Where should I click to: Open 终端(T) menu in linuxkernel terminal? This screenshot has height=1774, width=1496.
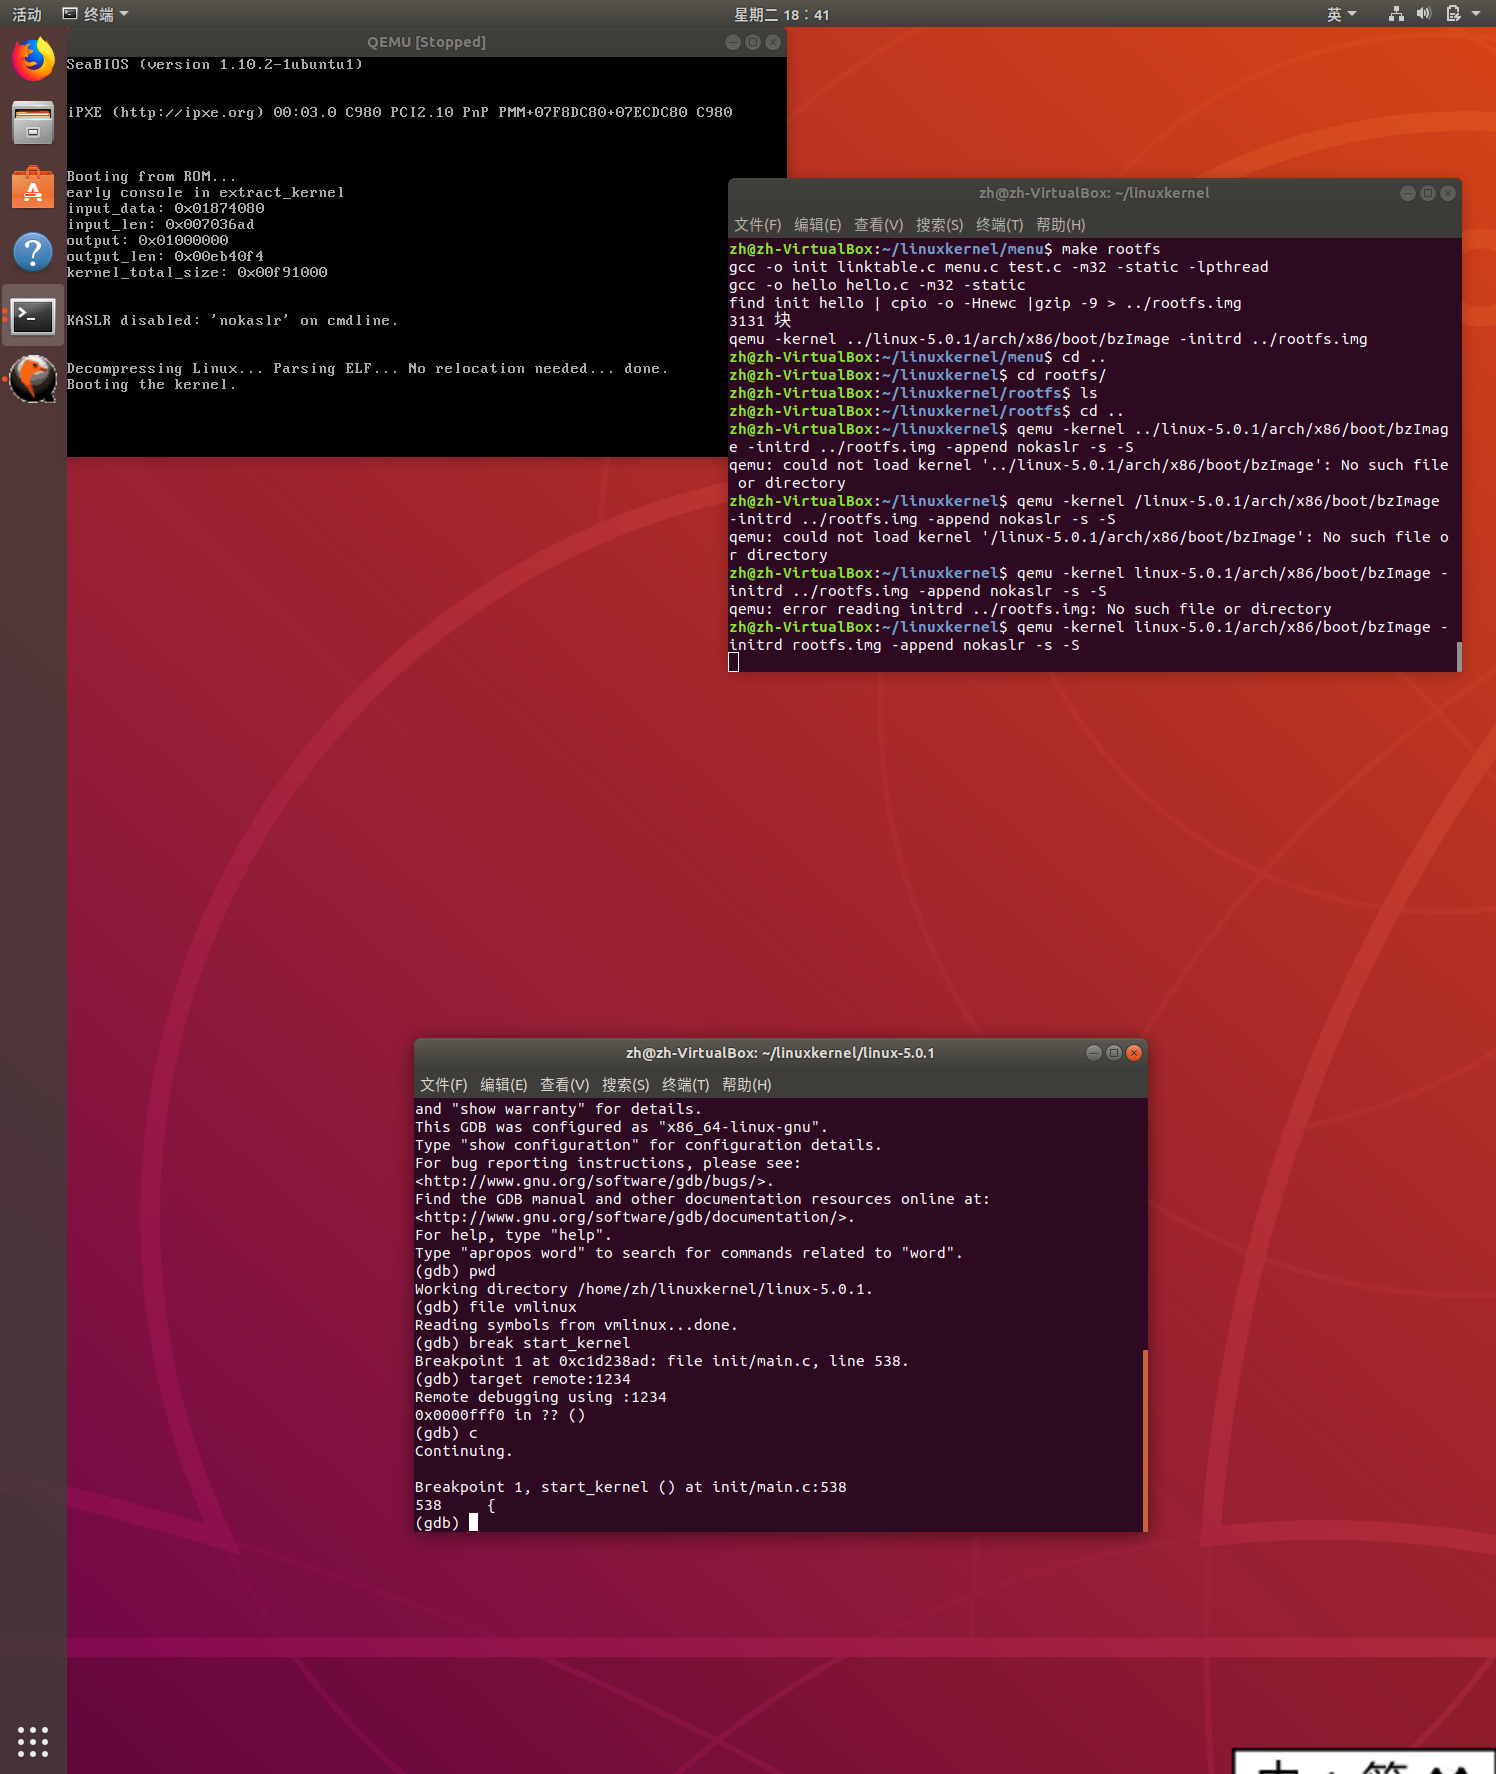coord(999,225)
